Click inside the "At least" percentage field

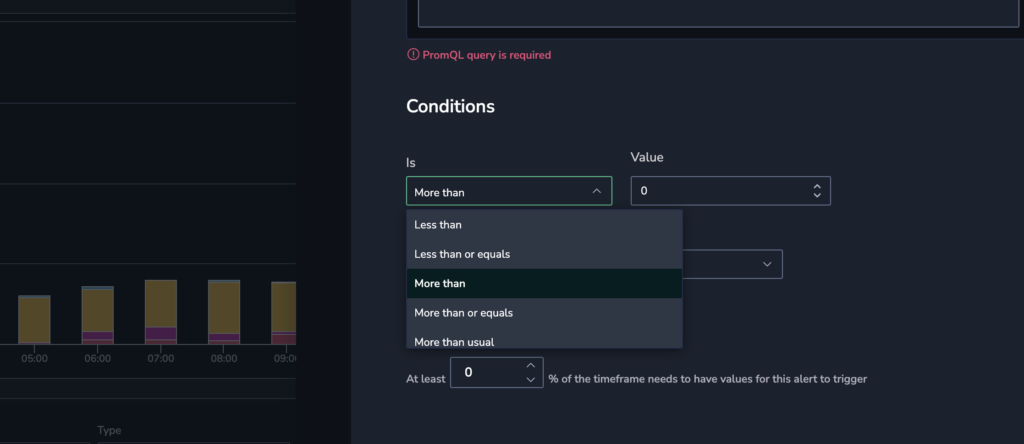coord(485,373)
